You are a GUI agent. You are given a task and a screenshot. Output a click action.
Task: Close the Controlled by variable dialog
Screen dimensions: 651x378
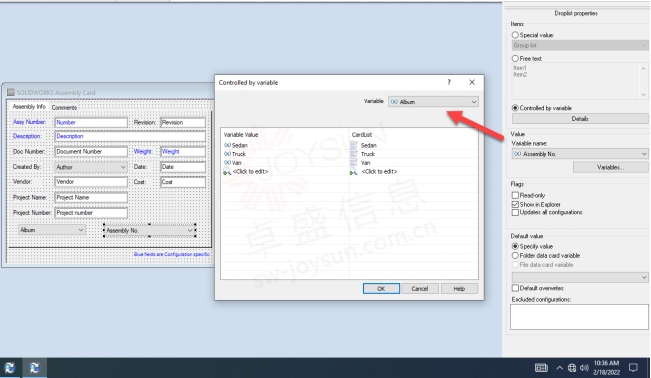472,82
